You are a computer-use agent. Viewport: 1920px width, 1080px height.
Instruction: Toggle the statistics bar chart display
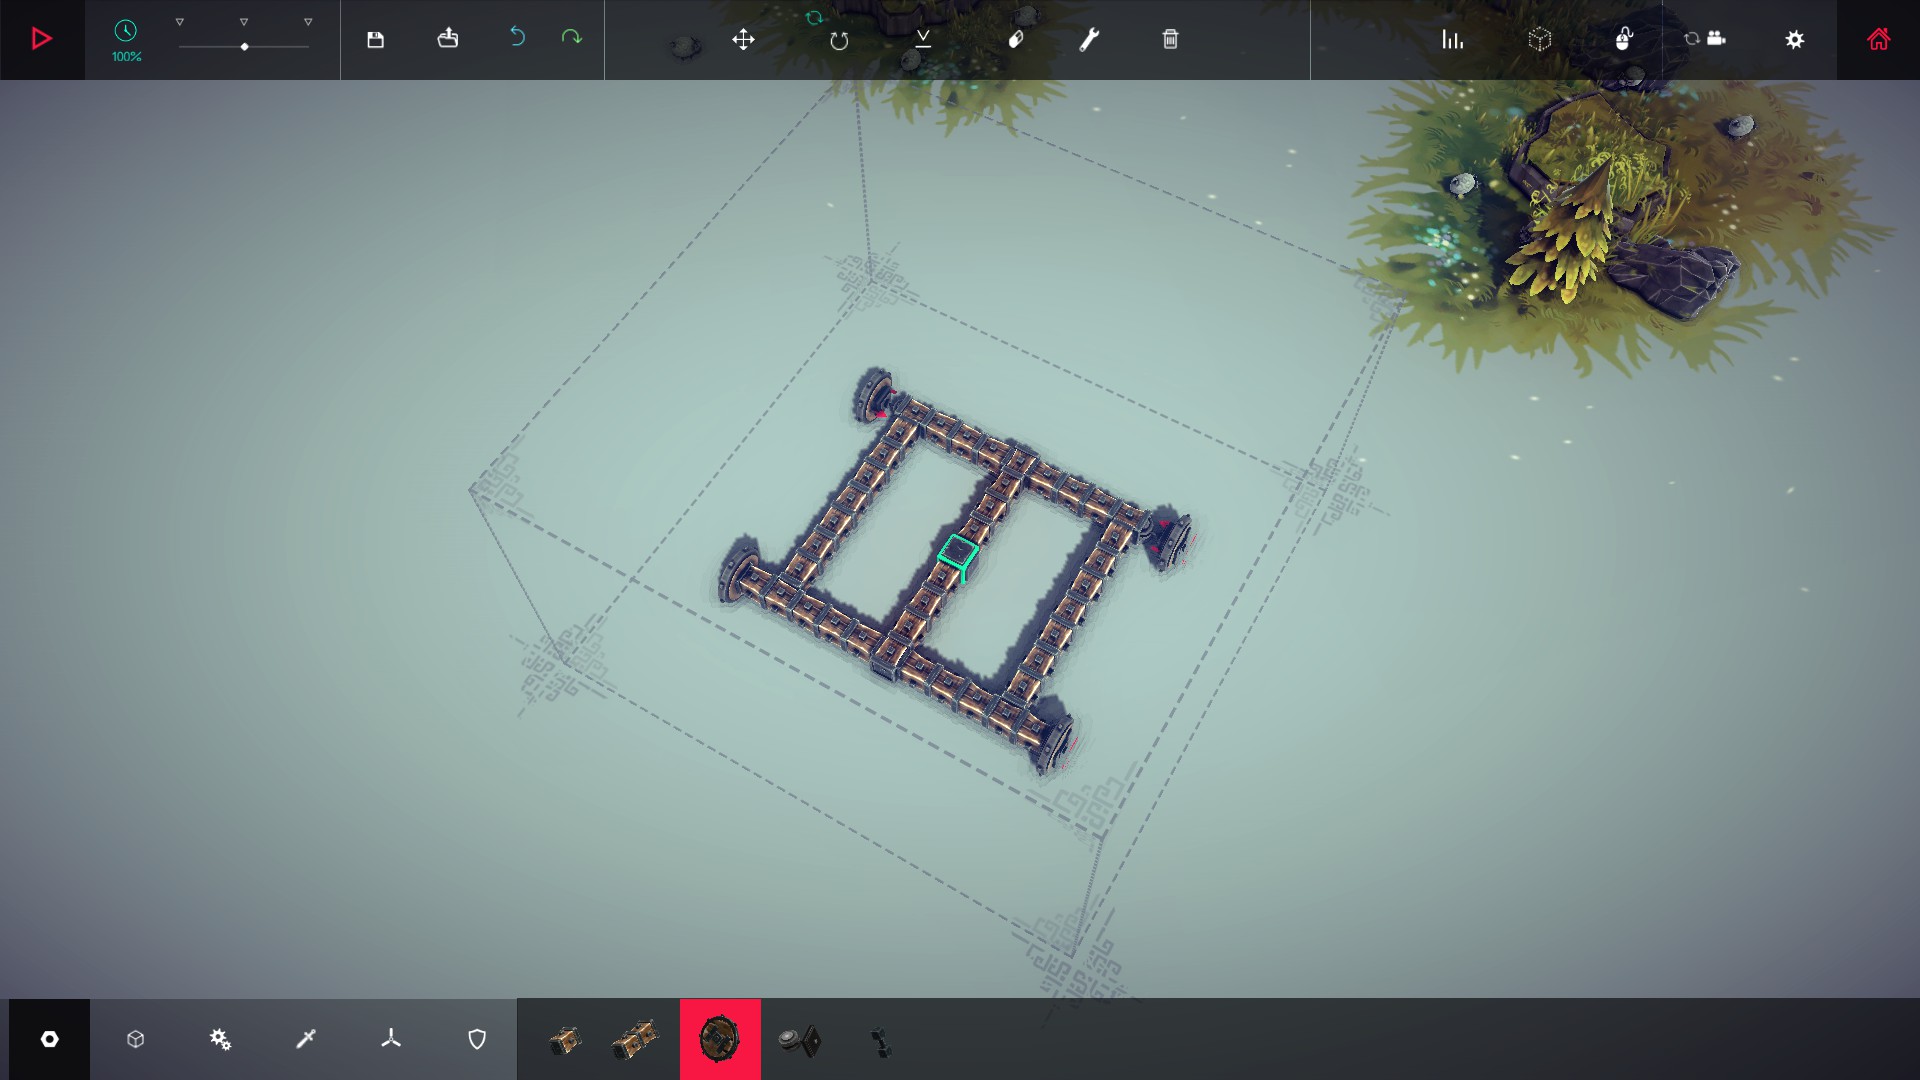click(x=1452, y=39)
